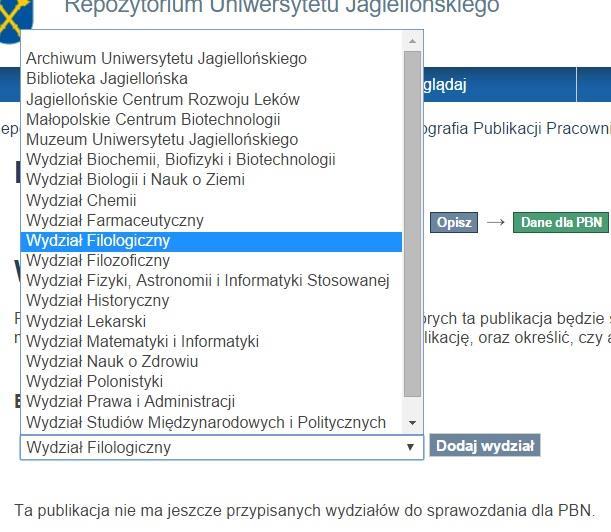Select Wydział Lekarski
The height and width of the screenshot is (532, 611).
click(x=211, y=322)
